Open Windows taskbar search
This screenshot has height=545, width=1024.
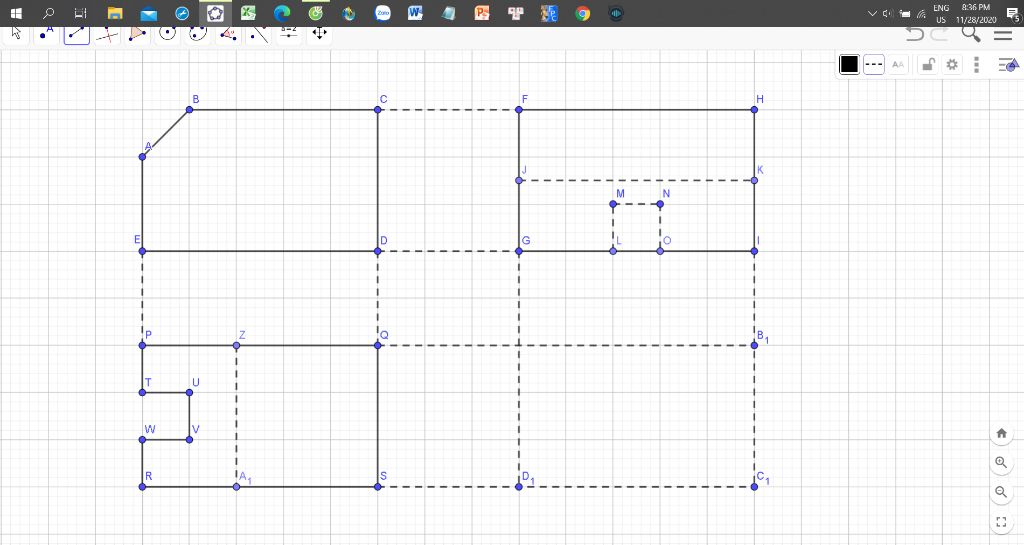[48, 13]
